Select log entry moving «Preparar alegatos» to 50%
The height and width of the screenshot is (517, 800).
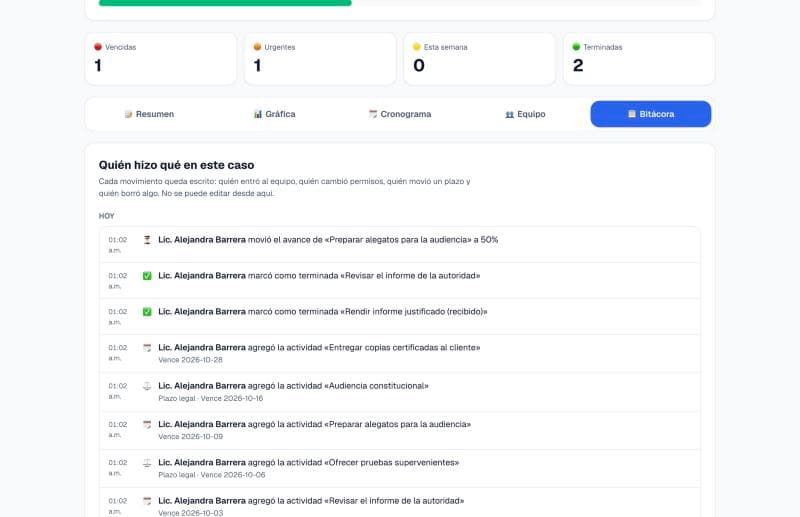tap(400, 245)
